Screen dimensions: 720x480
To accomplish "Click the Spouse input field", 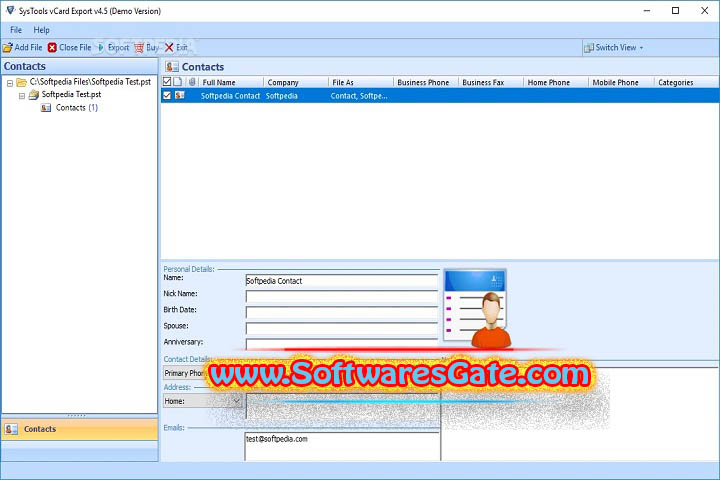I will [x=342, y=329].
